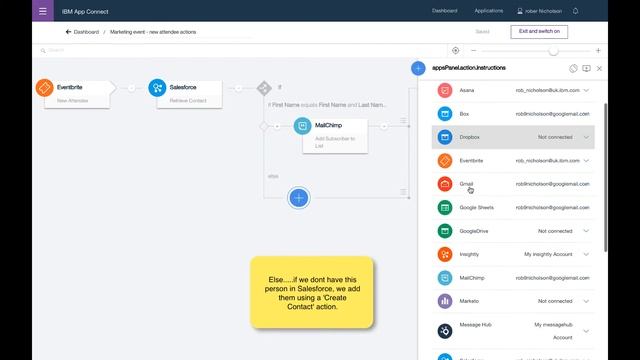Click the If condition summary text
Viewport: 640px width, 360px height.
point(327,105)
